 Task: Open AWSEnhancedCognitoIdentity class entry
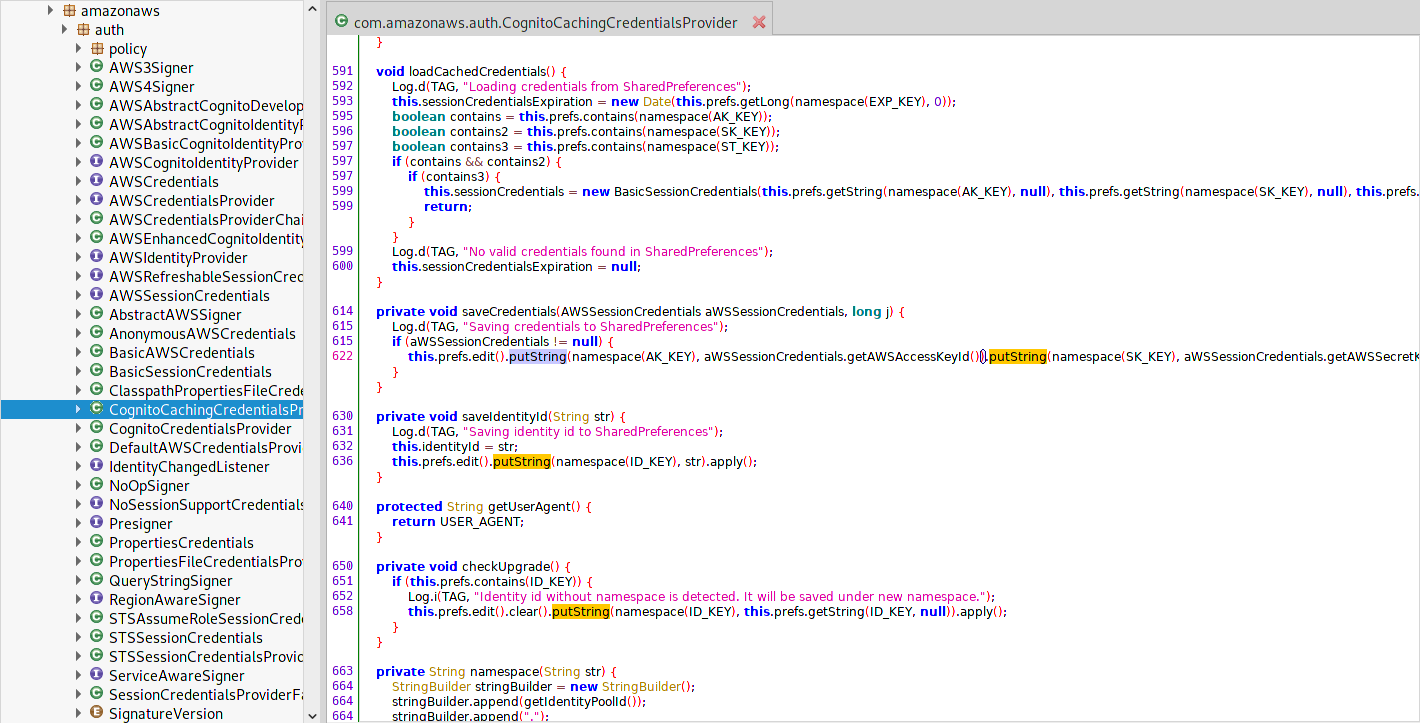click(x=206, y=239)
